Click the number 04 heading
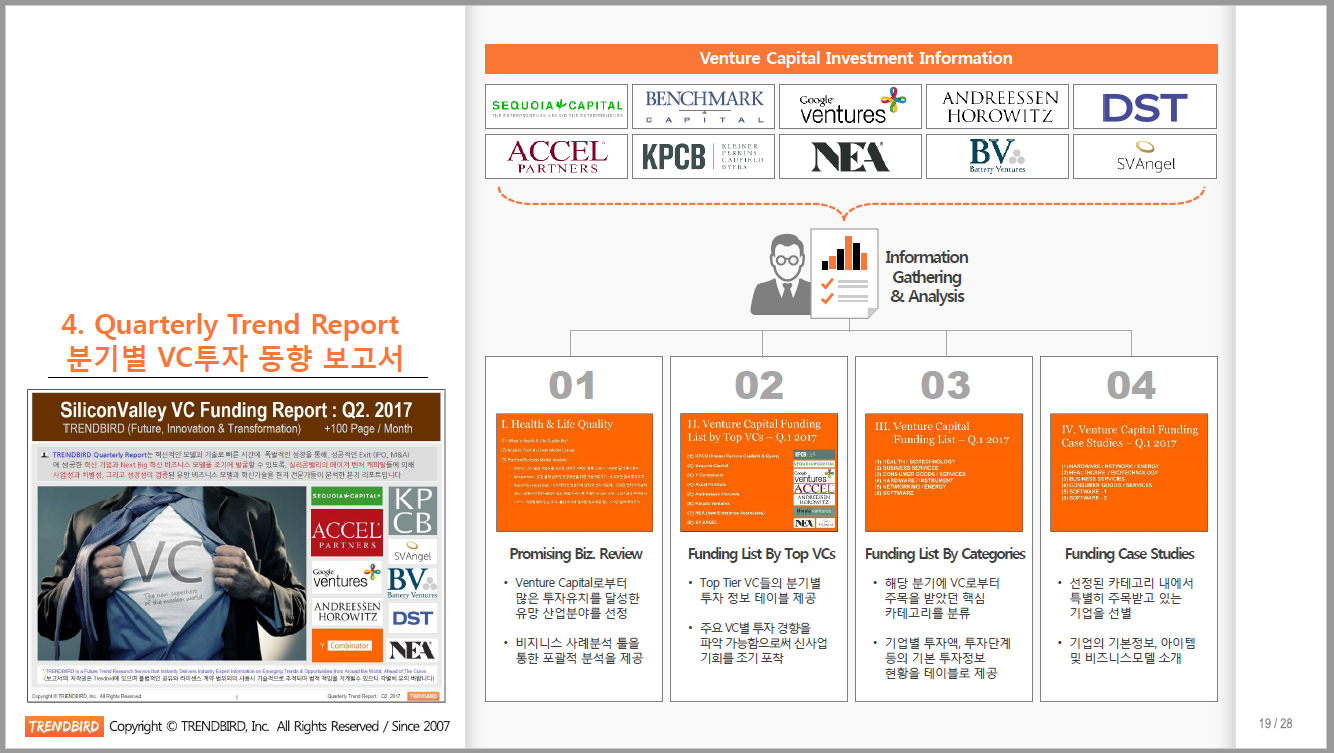The image size is (1334, 753). pos(1130,386)
